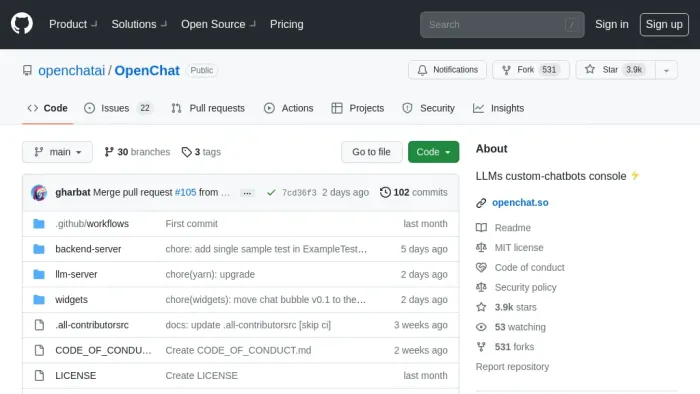Open commit message 'chore(yarn): upgrade'
Image resolution: width=700 pixels, height=394 pixels.
(x=210, y=274)
